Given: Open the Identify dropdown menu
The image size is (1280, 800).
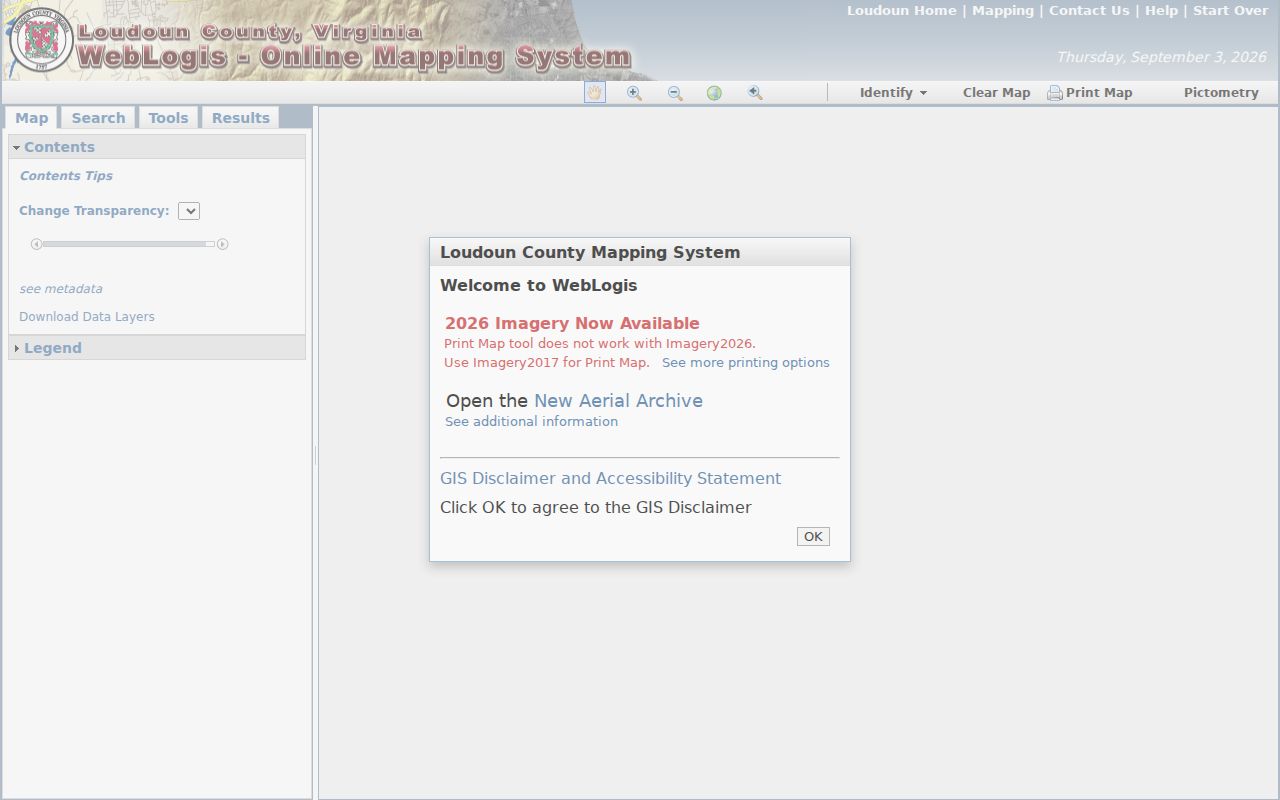Looking at the screenshot, I should click(893, 92).
